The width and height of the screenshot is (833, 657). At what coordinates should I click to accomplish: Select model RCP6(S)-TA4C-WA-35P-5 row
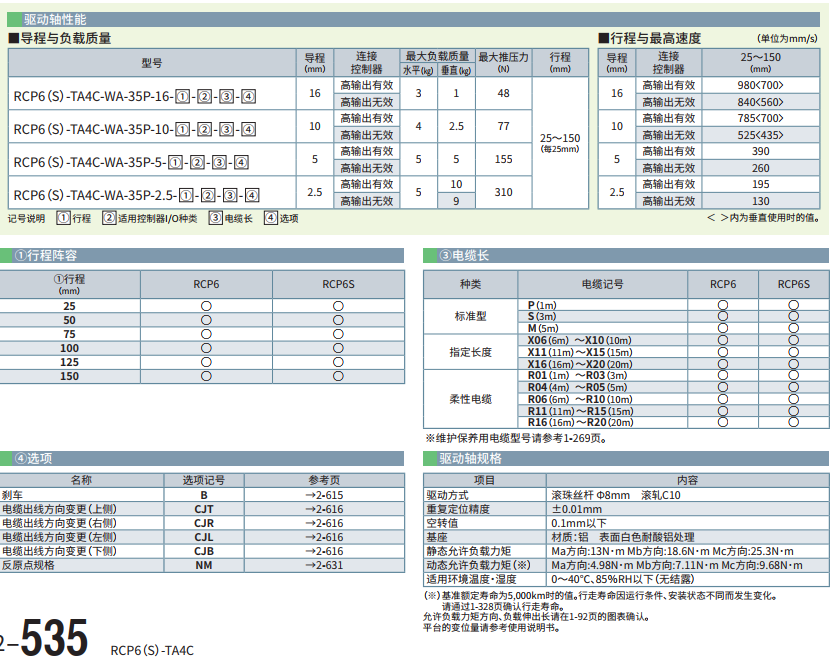[131, 162]
